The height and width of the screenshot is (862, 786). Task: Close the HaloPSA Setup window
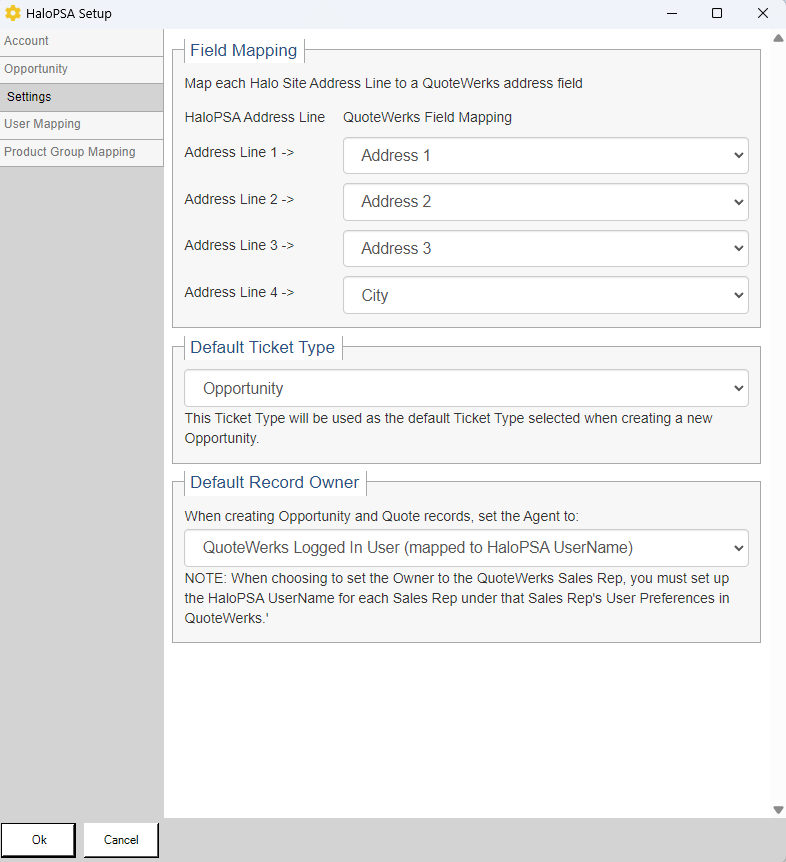click(763, 14)
